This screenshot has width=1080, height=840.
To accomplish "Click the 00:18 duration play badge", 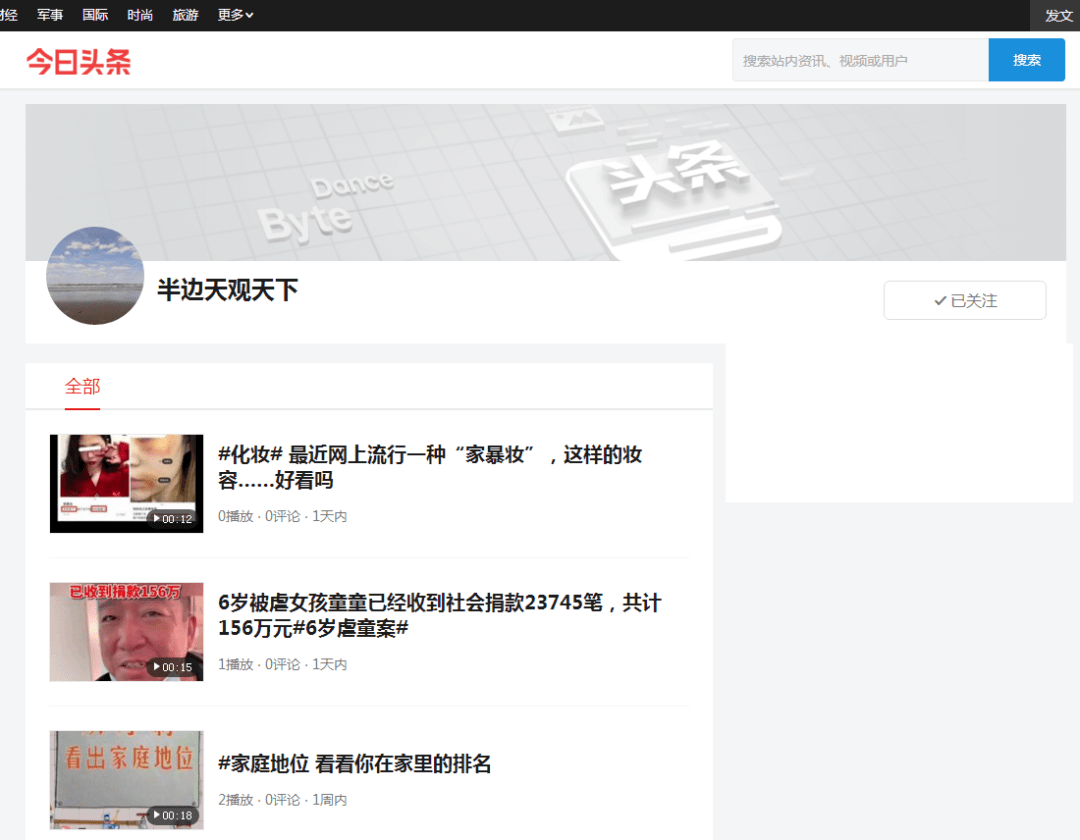I will [x=171, y=816].
